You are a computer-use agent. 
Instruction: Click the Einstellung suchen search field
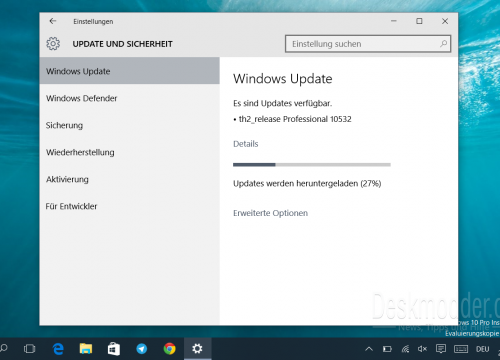point(368,44)
